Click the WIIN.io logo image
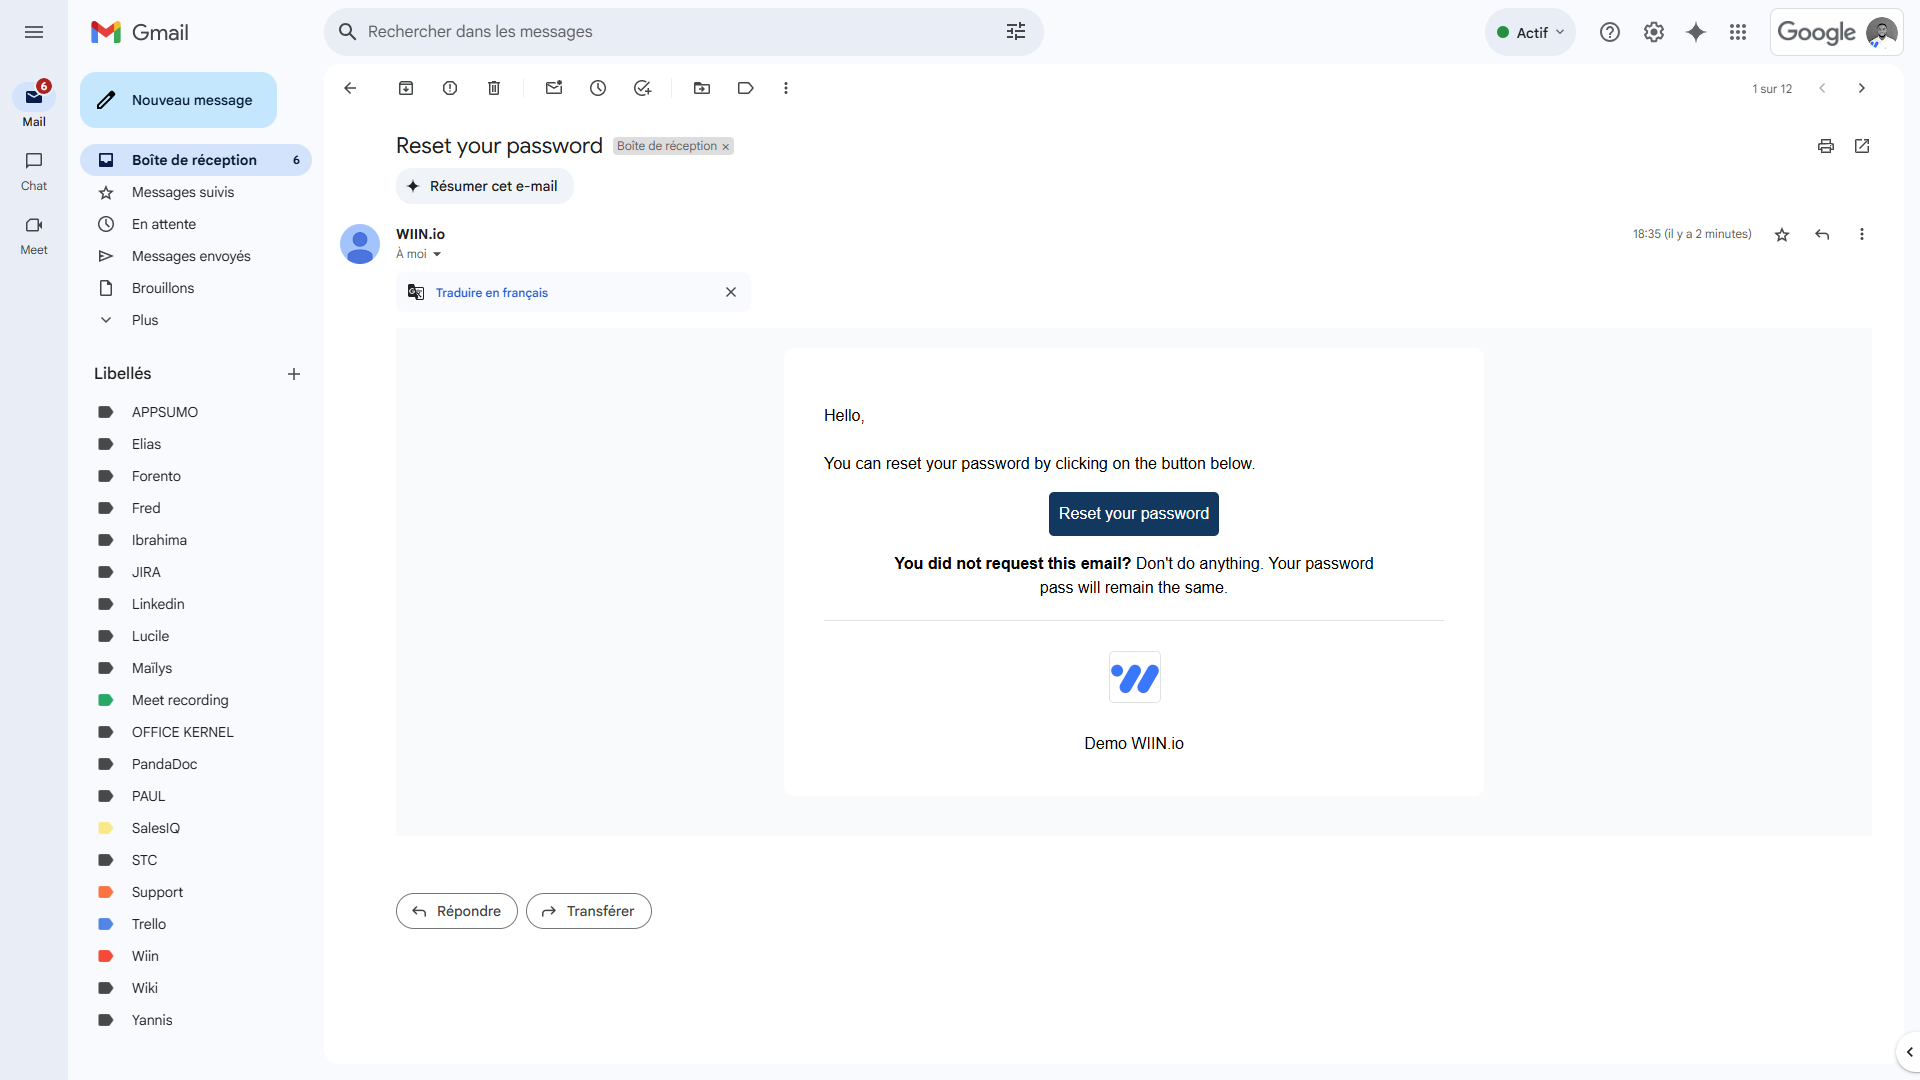Viewport: 1920px width, 1080px height. 1134,678
